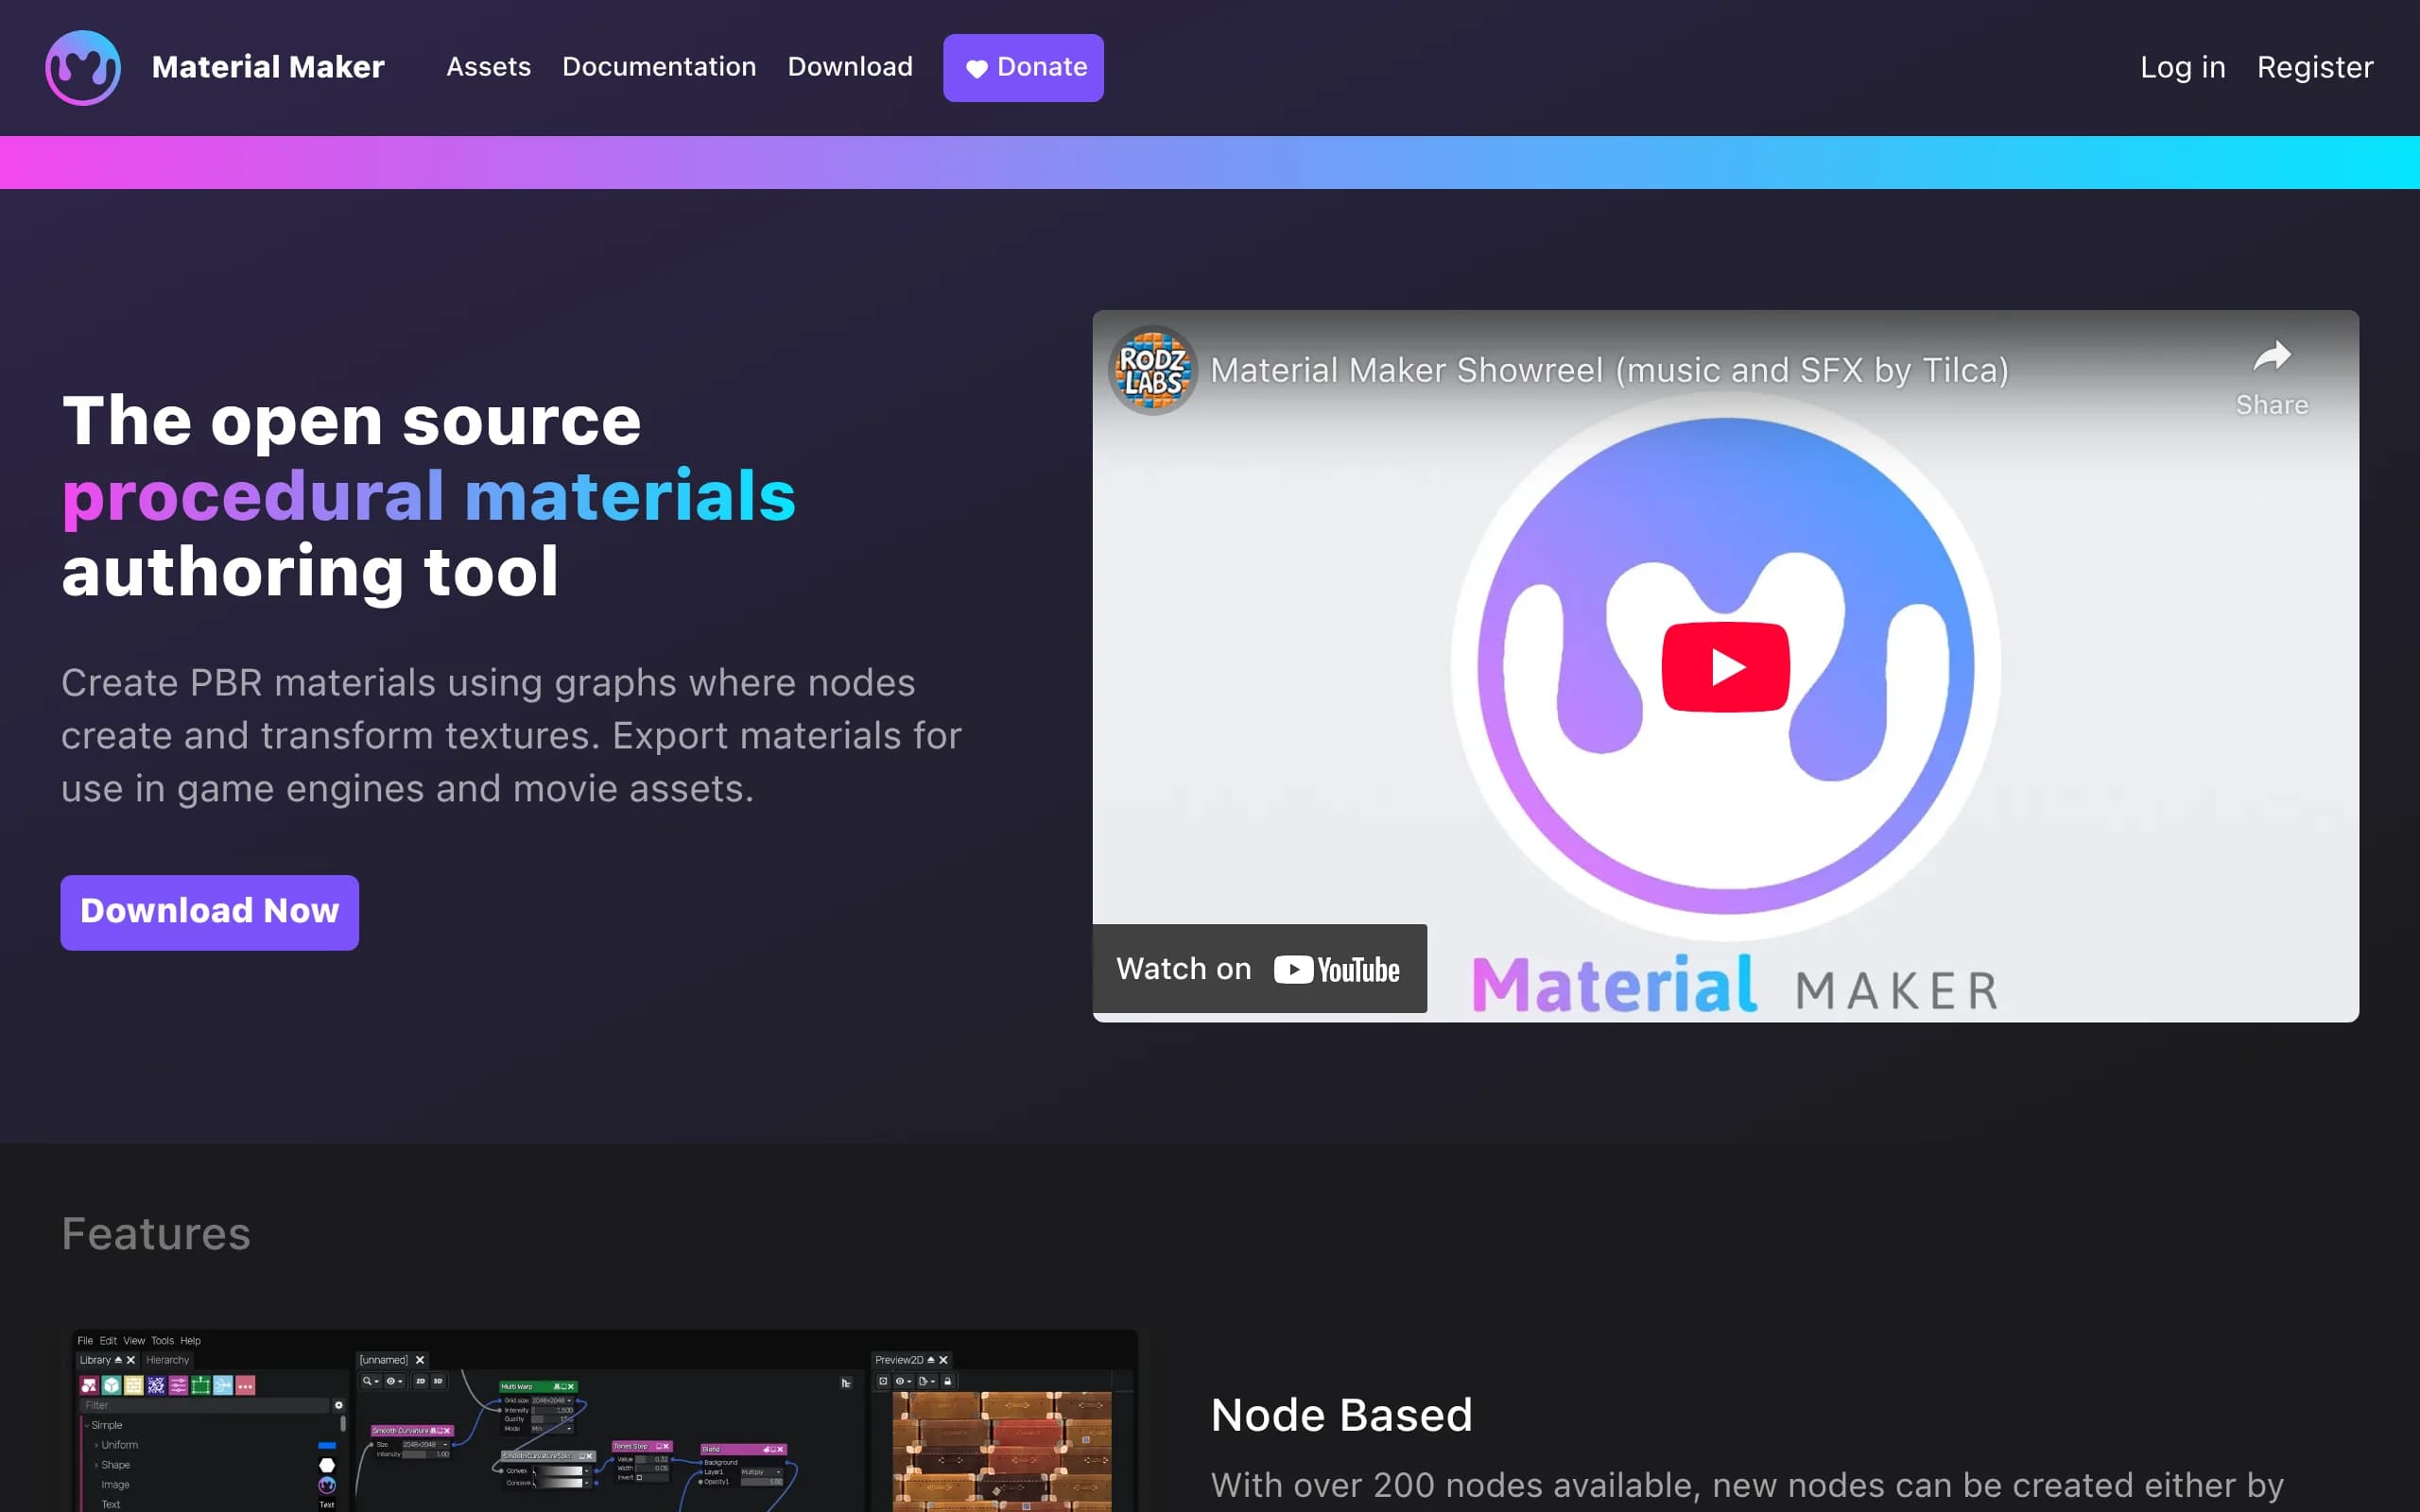Viewport: 2420px width, 1512px height.
Task: Play the Material Maker Showreel video
Action: [1725, 667]
